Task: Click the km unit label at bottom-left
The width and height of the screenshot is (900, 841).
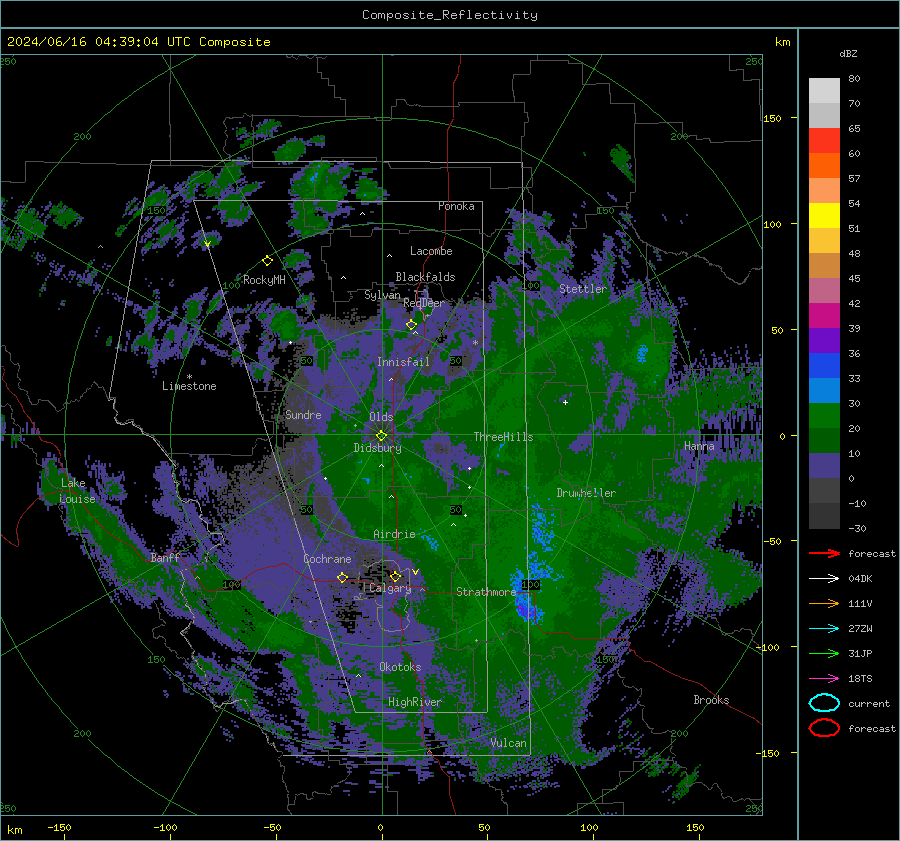Action: (14, 830)
